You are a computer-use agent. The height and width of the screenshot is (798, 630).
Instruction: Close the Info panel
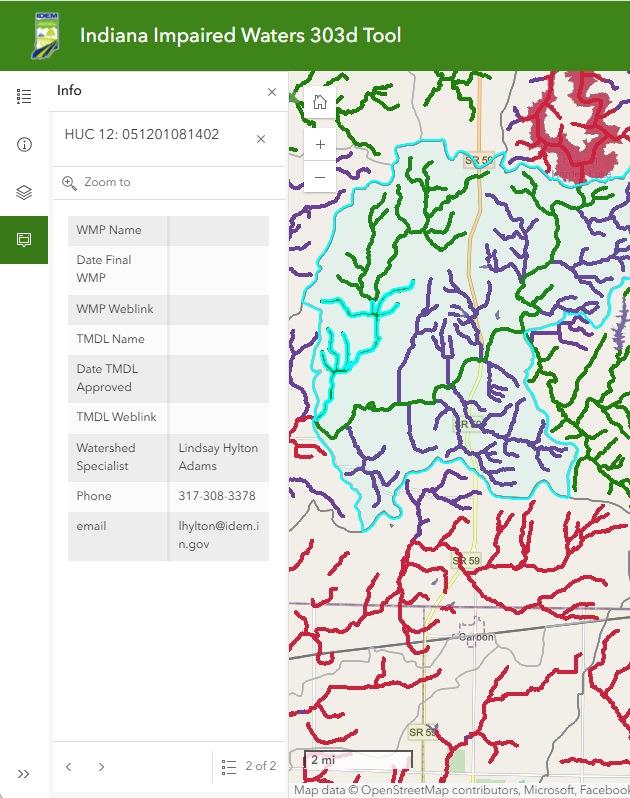tap(272, 92)
